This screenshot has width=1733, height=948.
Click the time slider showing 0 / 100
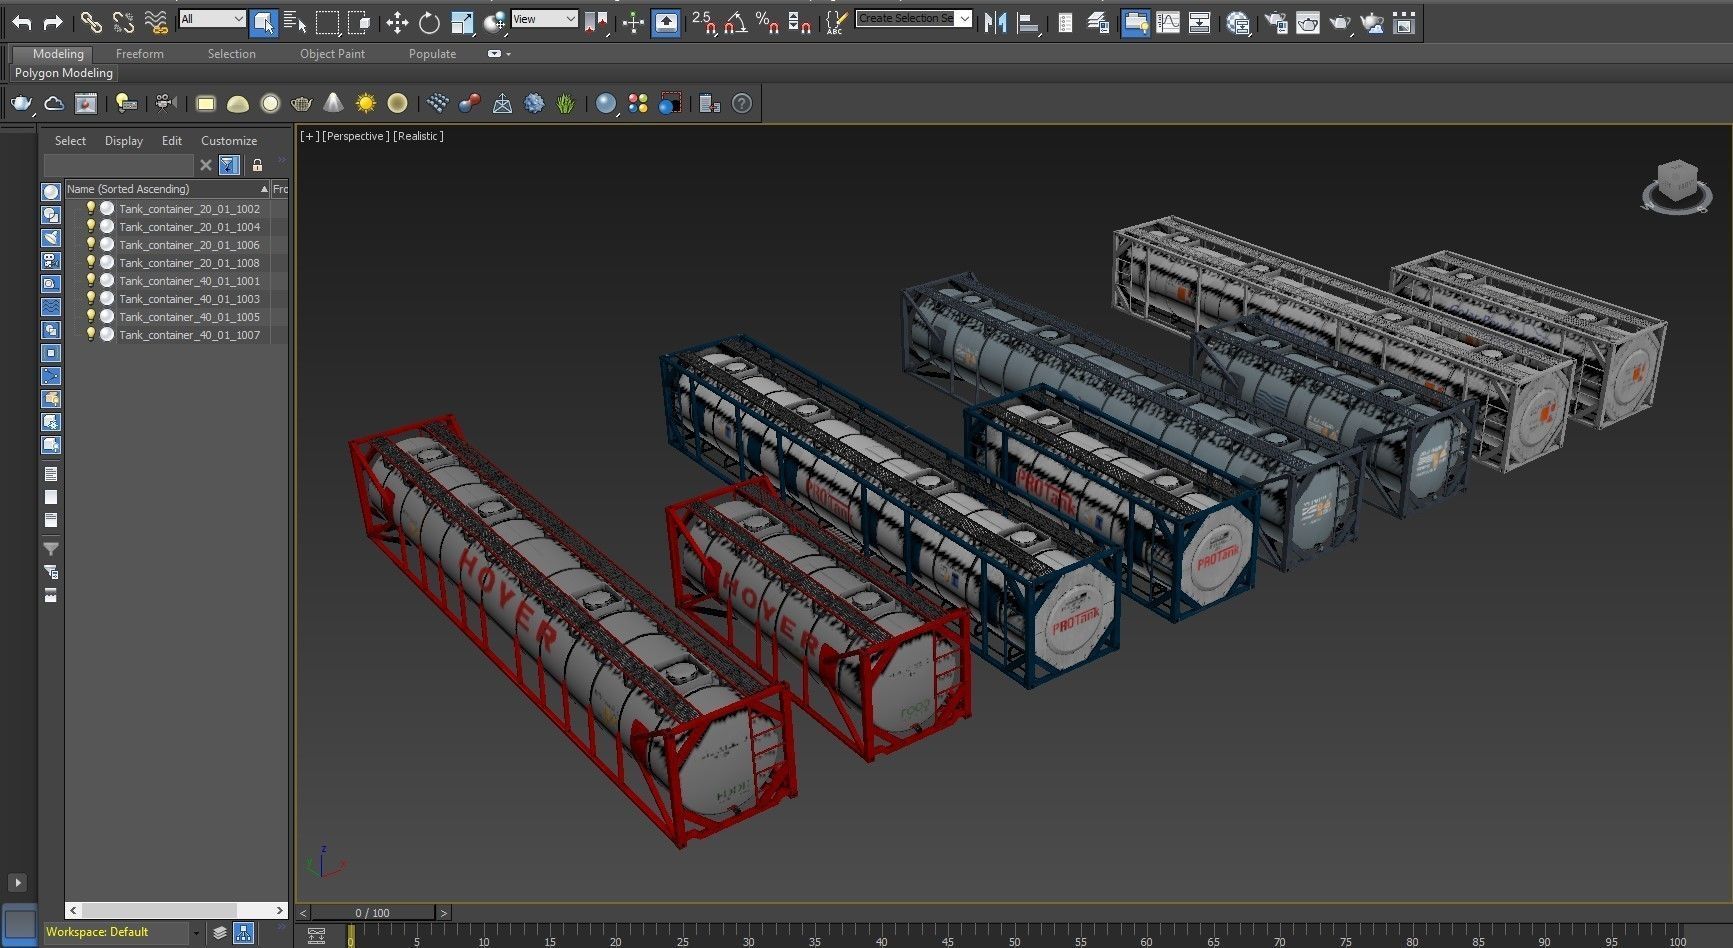click(x=373, y=913)
